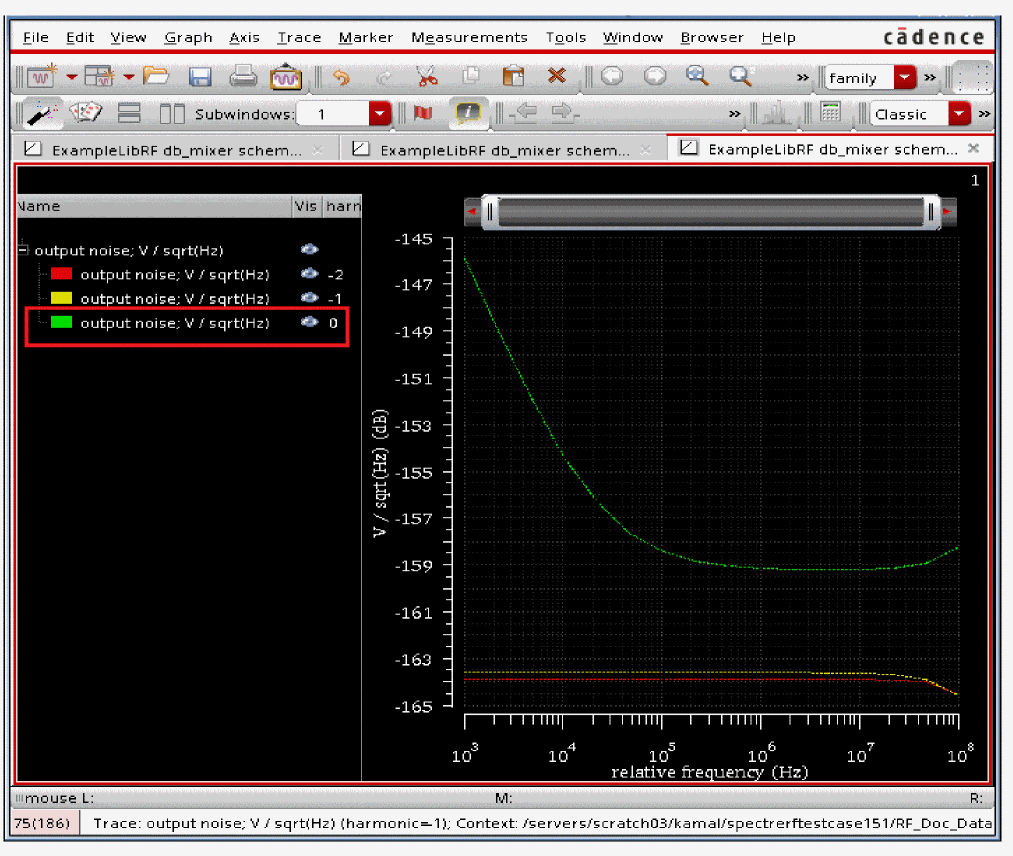
Task: Click the Save floppy disk icon
Action: (200, 76)
